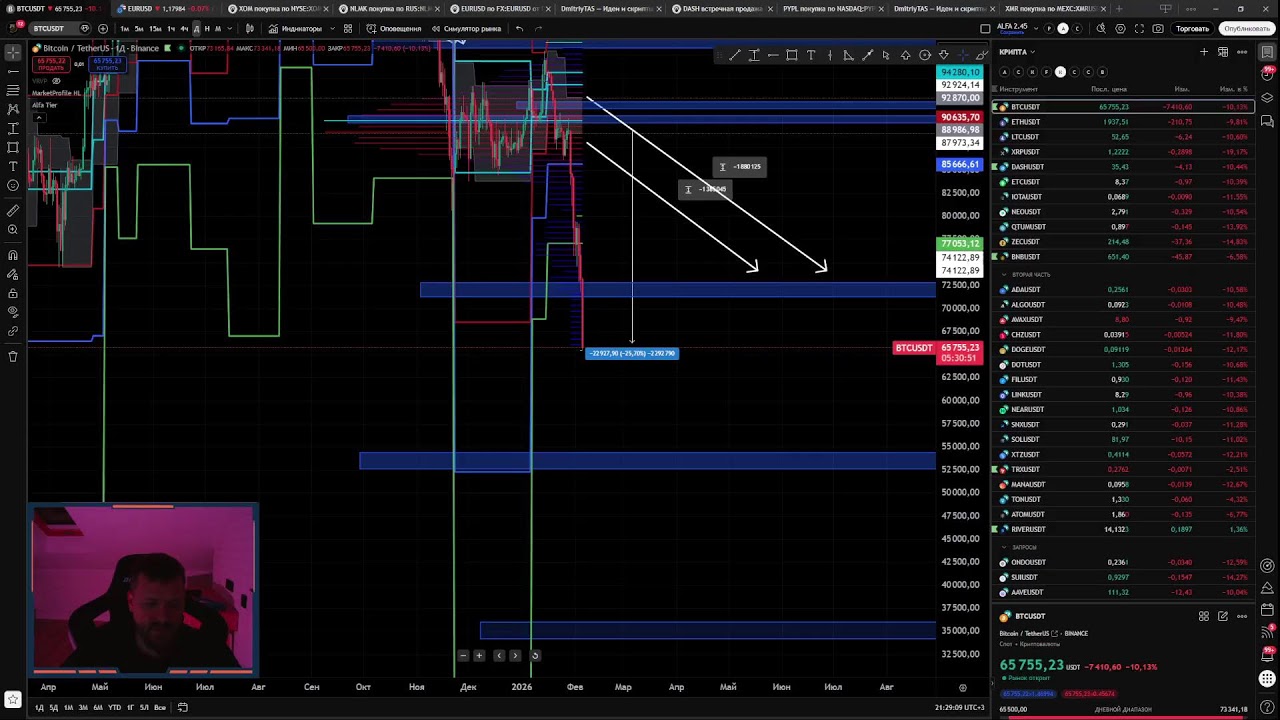1280x720 pixels.
Task: Add a symbol to the watchlist
Action: pyautogui.click(x=1204, y=52)
